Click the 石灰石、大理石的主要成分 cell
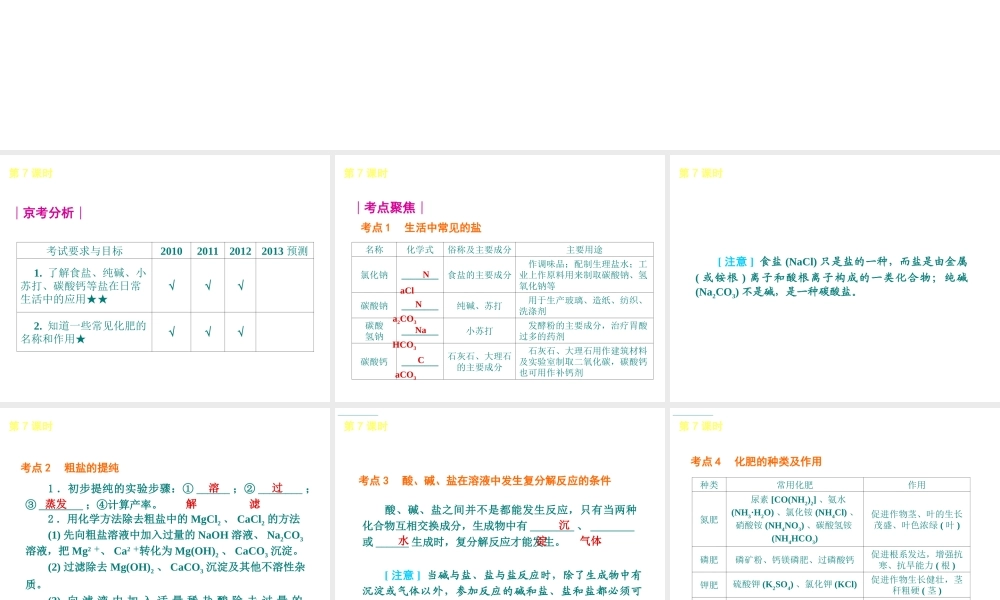This screenshot has height=600, width=1000. click(479, 362)
